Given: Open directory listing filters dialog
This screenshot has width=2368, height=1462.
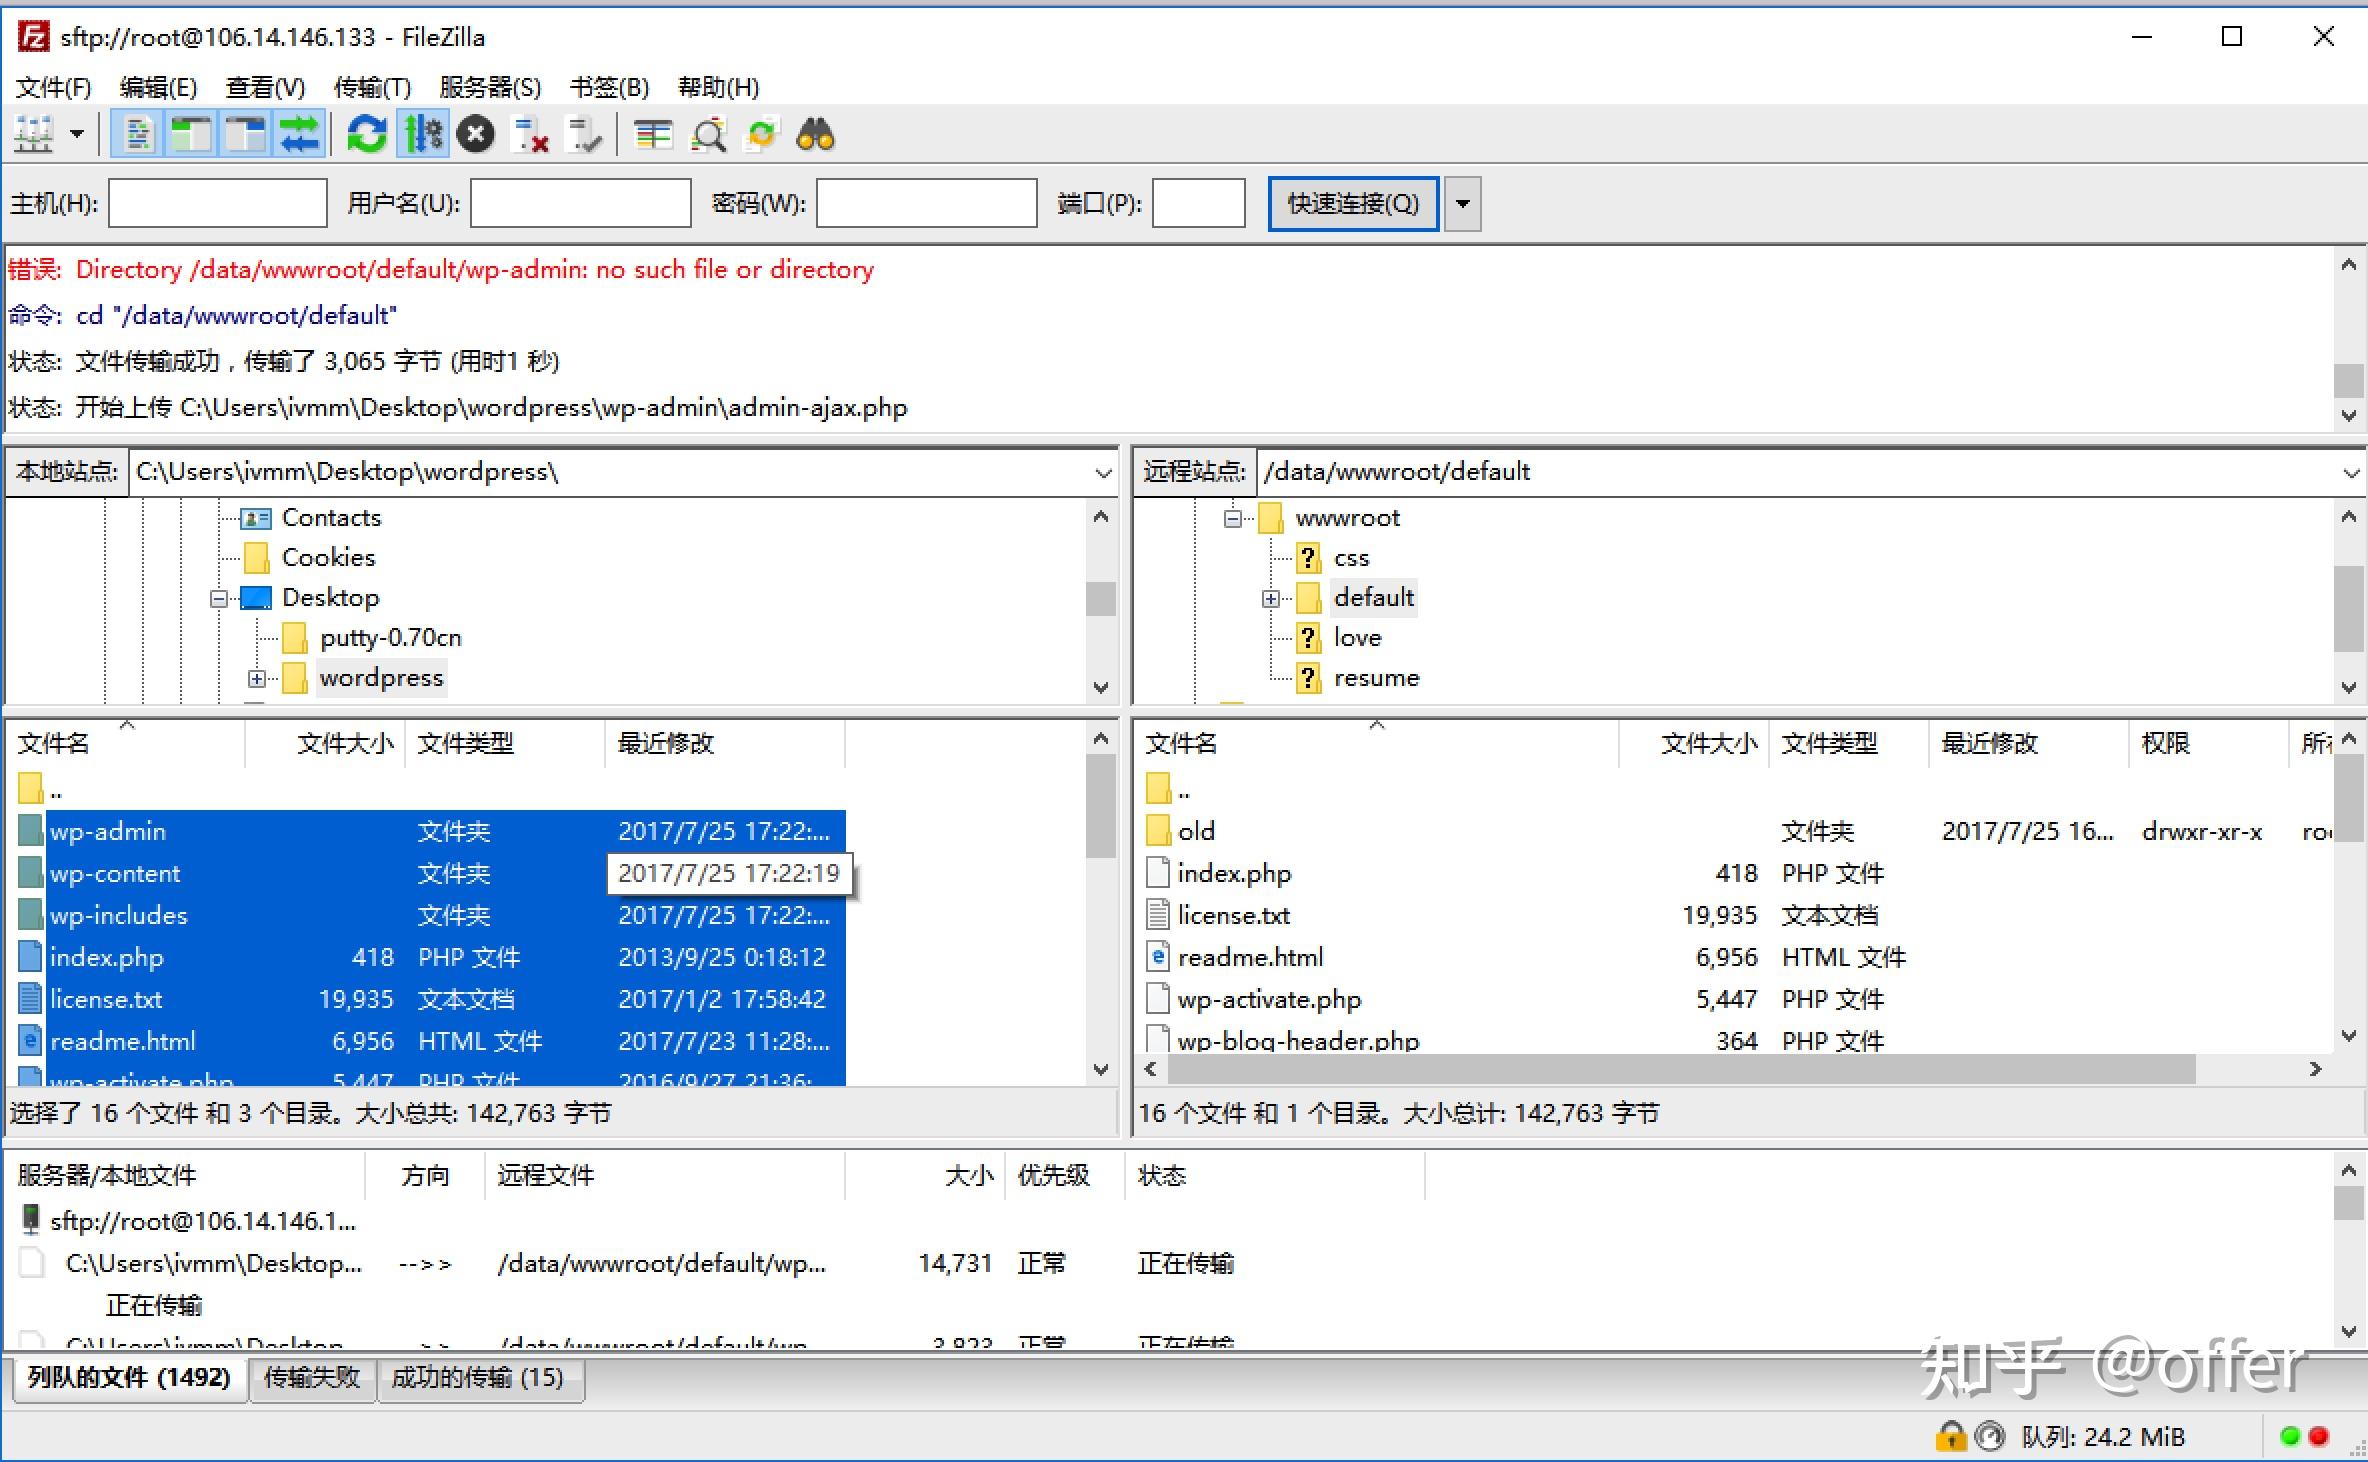Looking at the screenshot, I should 654,134.
